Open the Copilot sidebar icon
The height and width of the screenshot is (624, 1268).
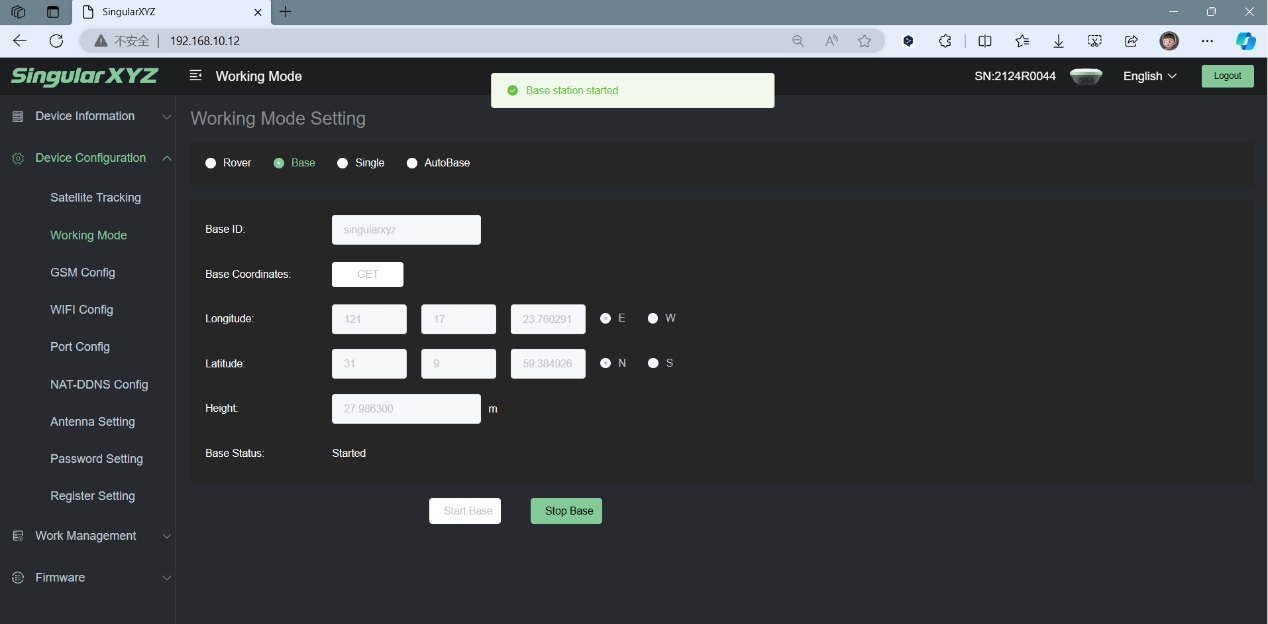tap(1245, 41)
